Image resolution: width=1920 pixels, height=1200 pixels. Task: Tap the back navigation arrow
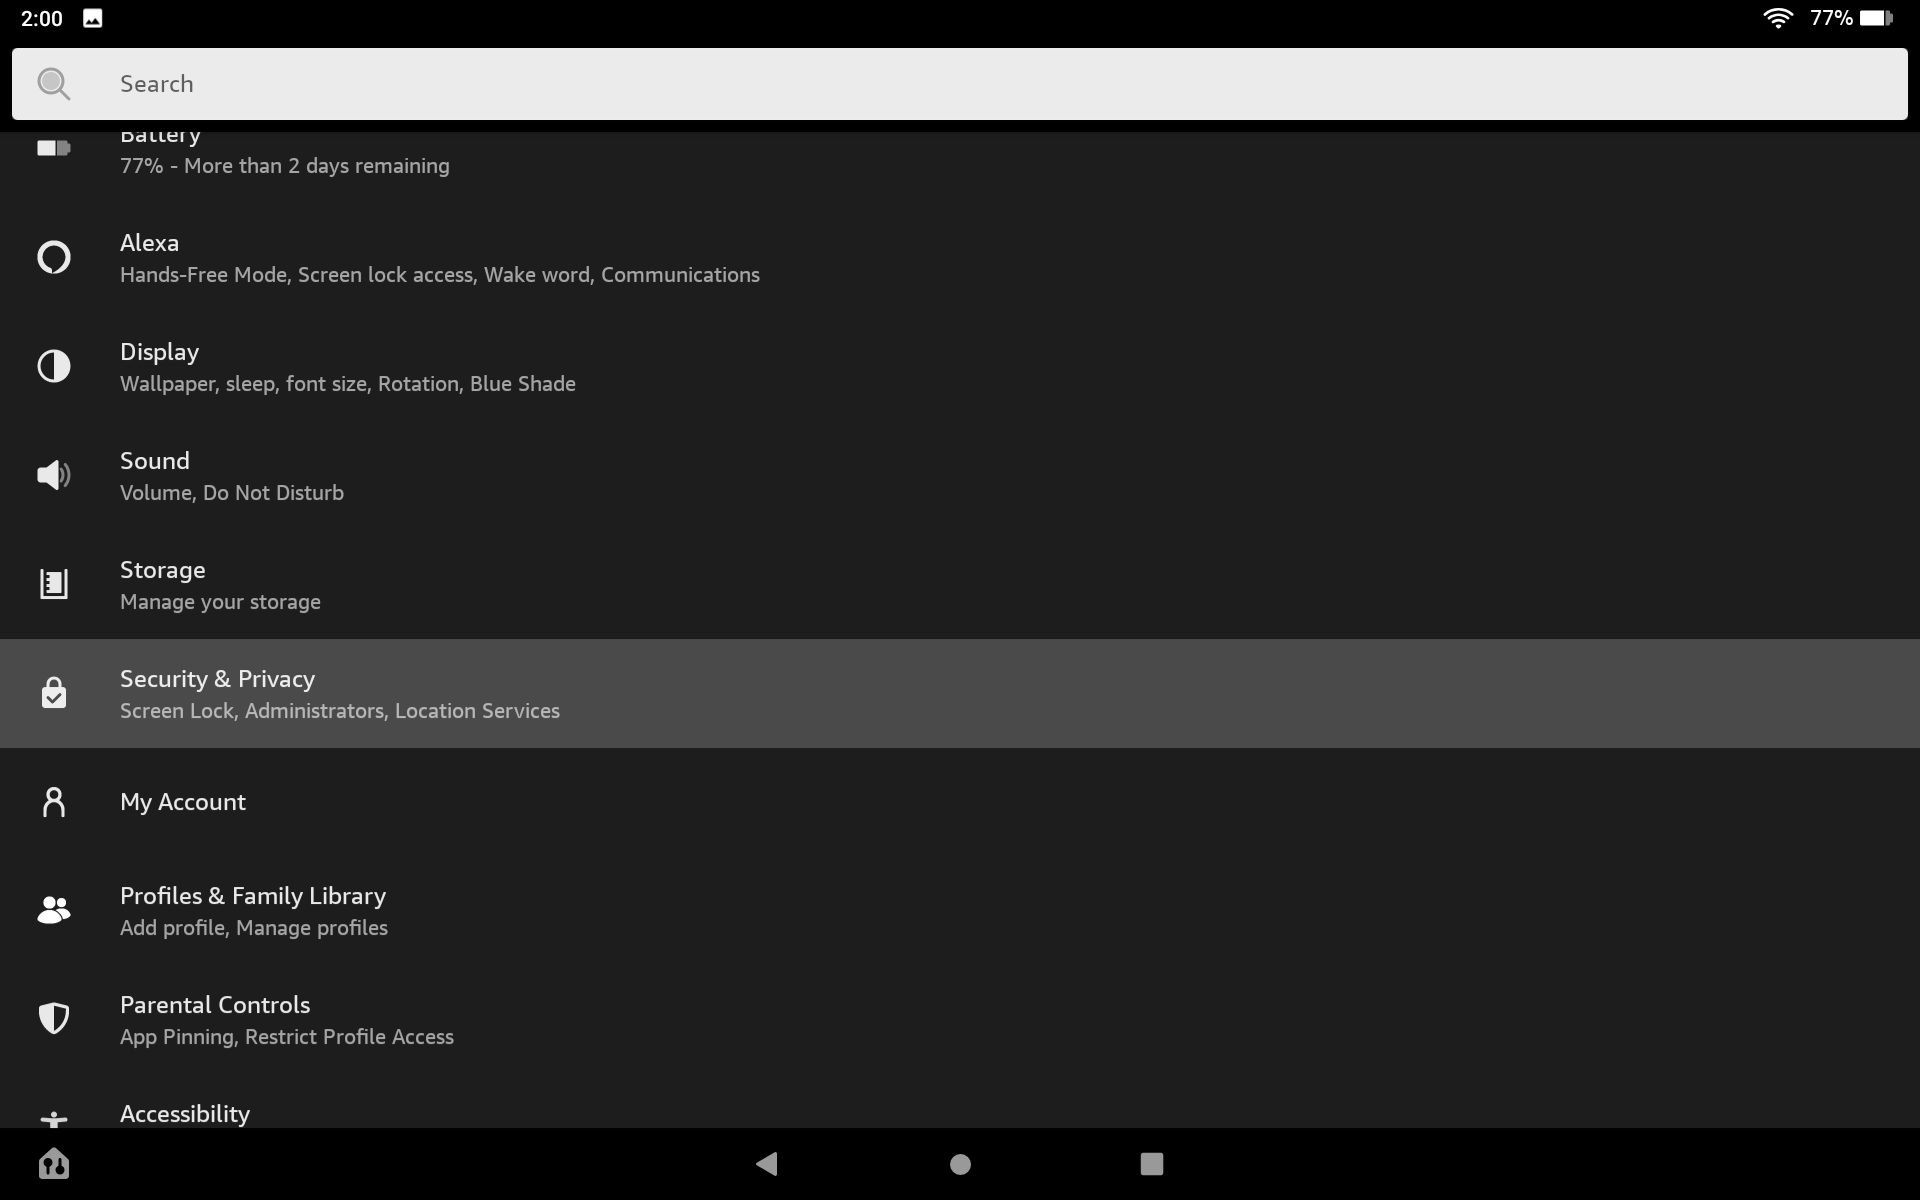point(767,1163)
